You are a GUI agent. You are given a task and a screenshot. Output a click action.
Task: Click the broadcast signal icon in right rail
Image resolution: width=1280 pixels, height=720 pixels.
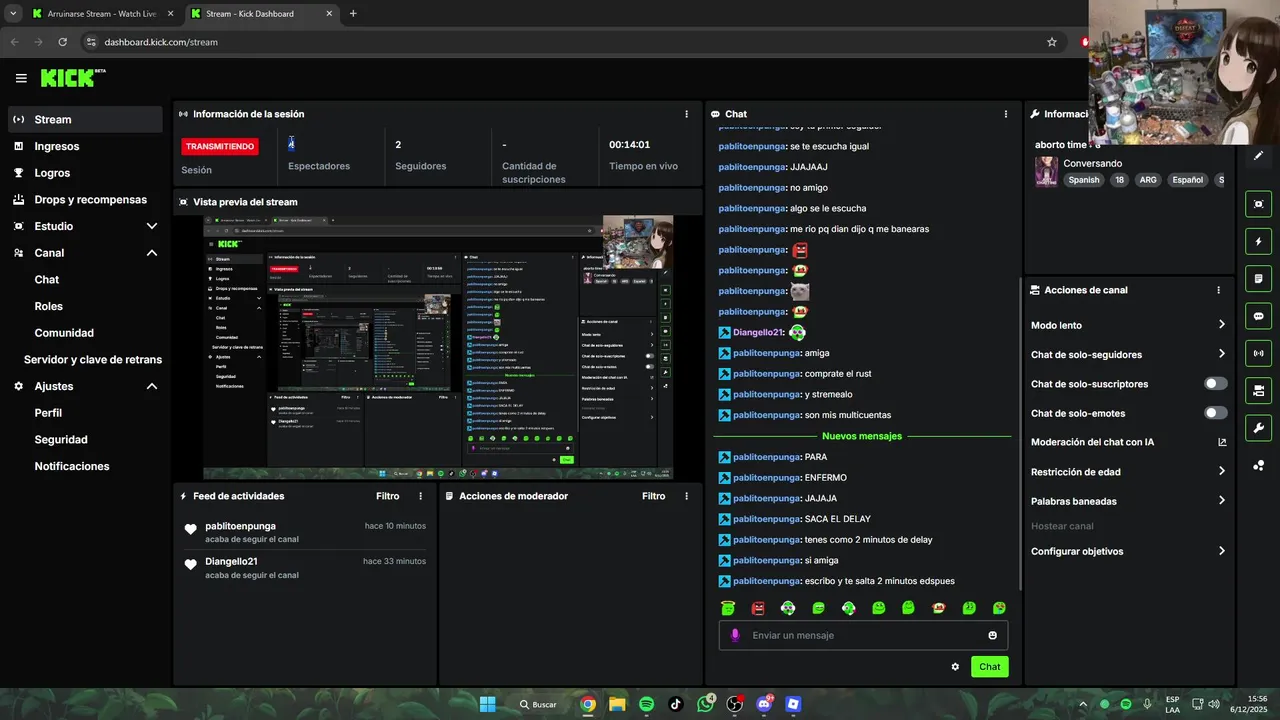[x=1258, y=353]
